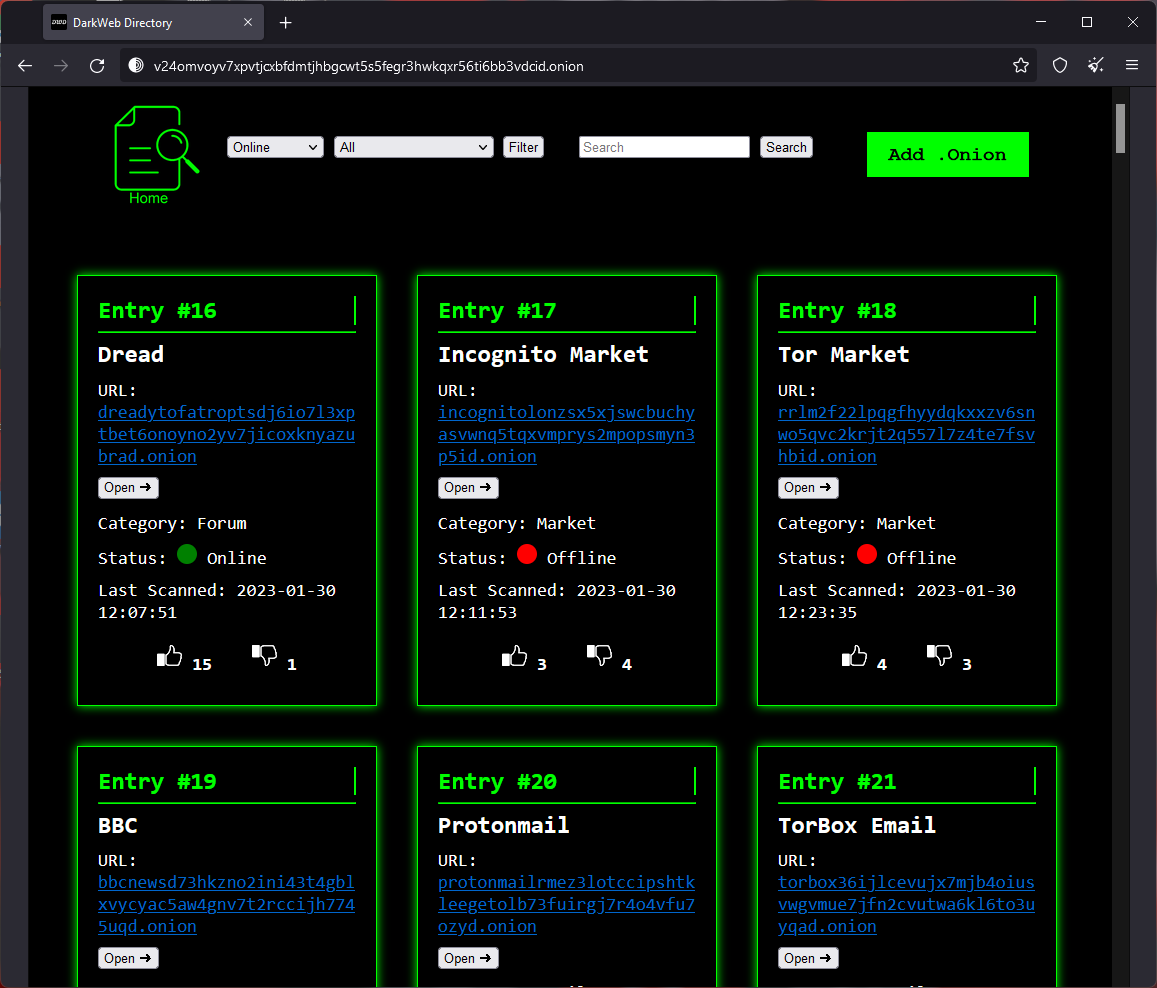Click the onion site identity icon
Image resolution: width=1157 pixels, height=988 pixels.
pyautogui.click(x=136, y=66)
